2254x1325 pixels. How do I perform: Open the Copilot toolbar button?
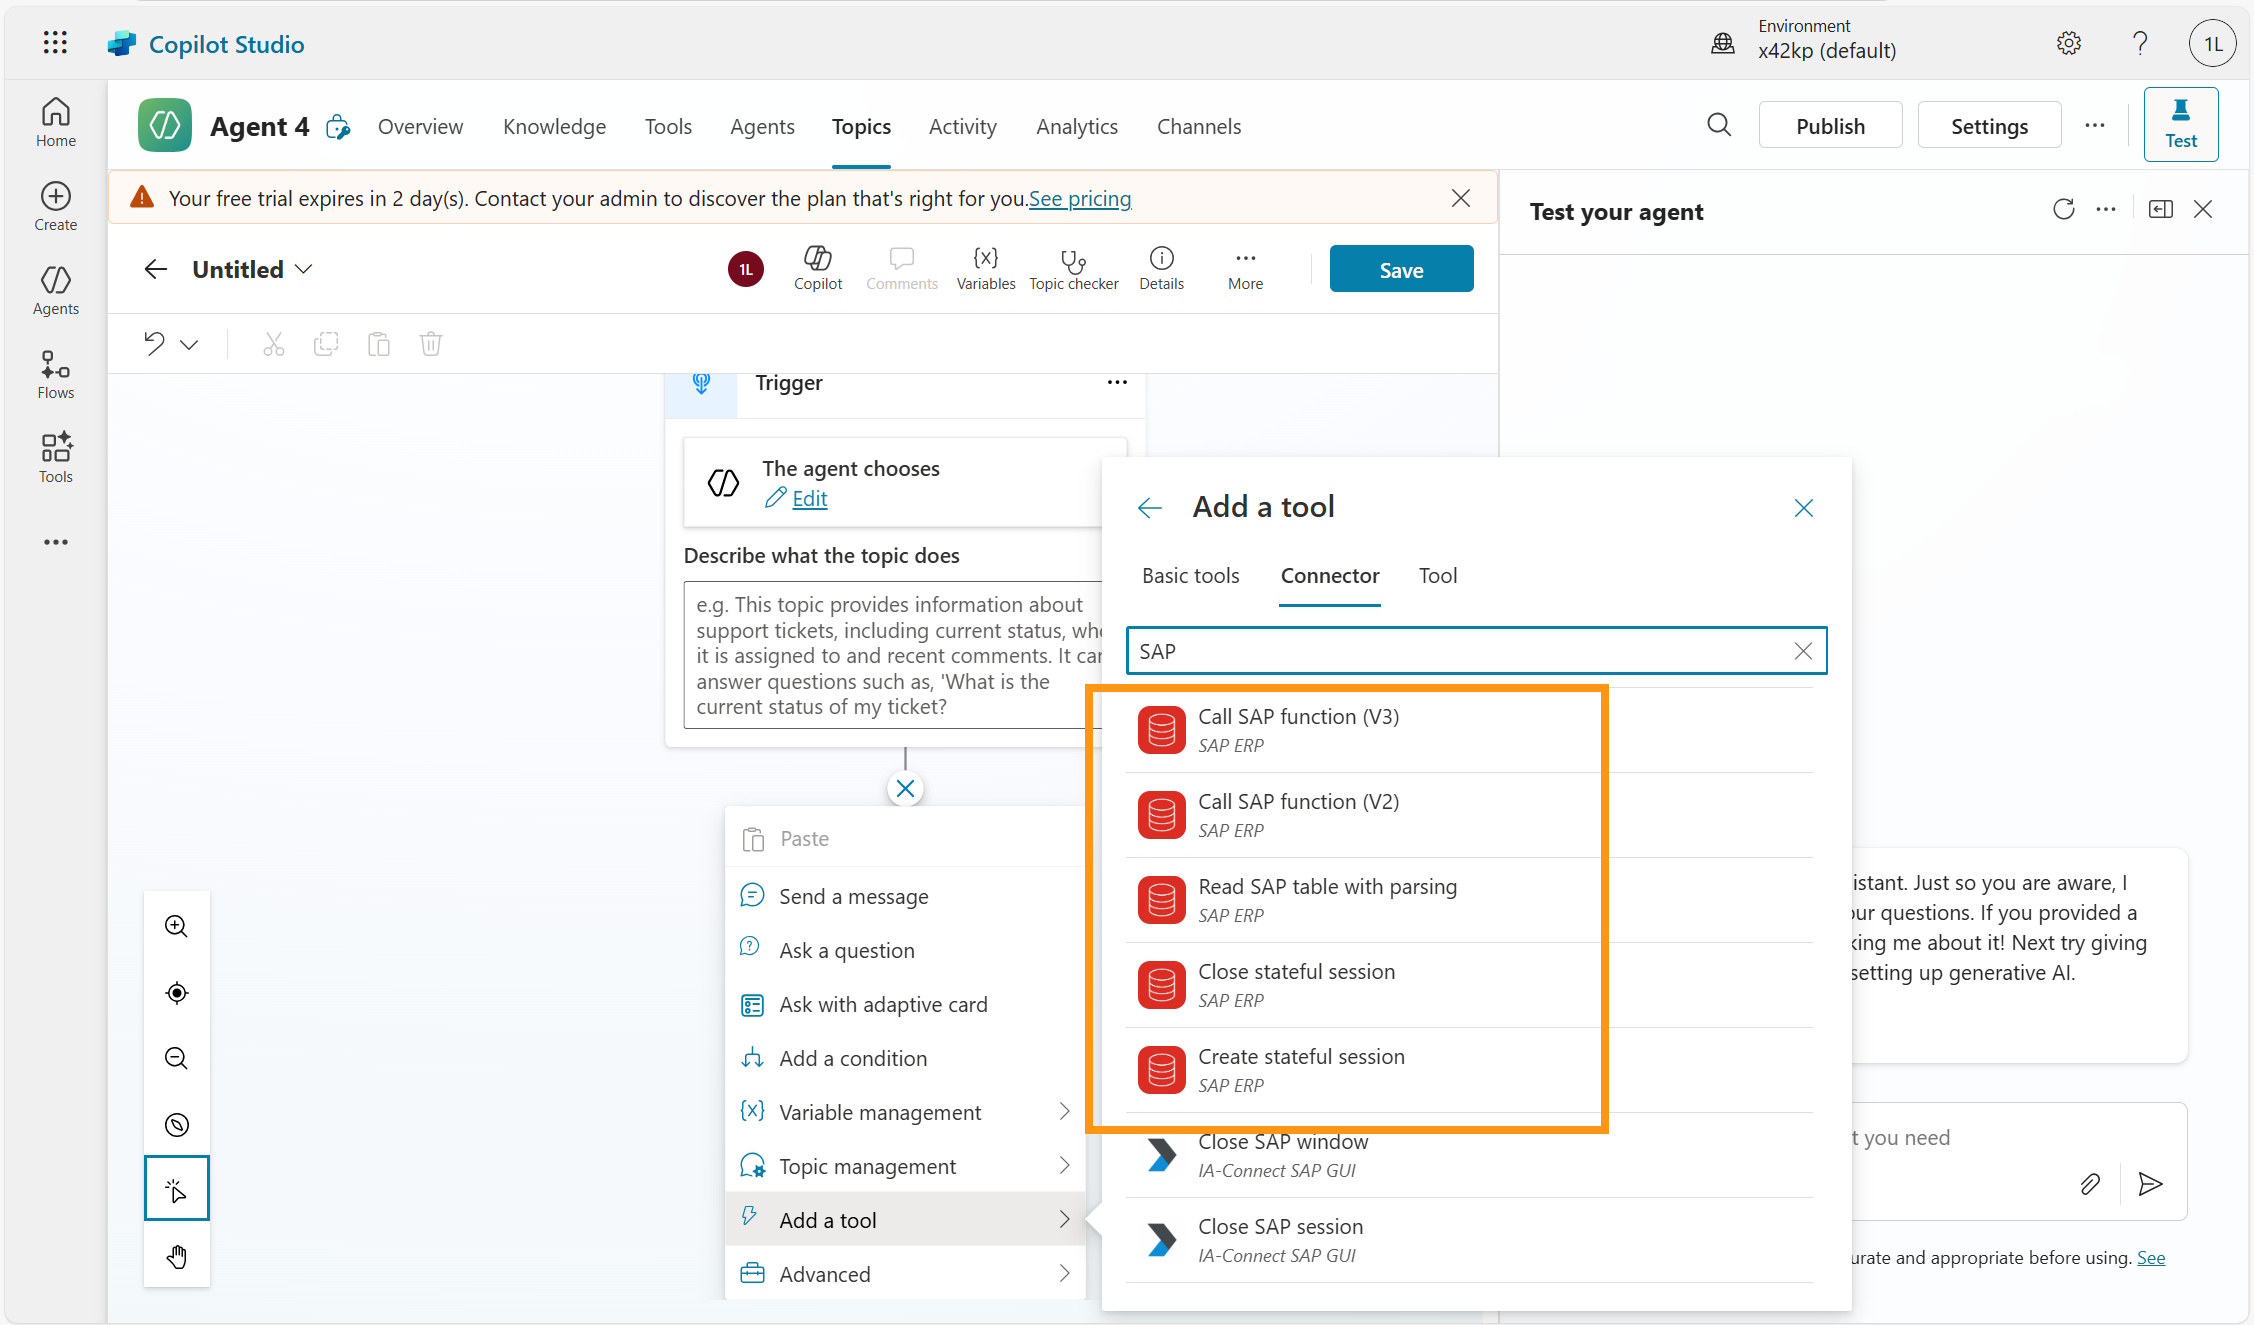click(818, 269)
